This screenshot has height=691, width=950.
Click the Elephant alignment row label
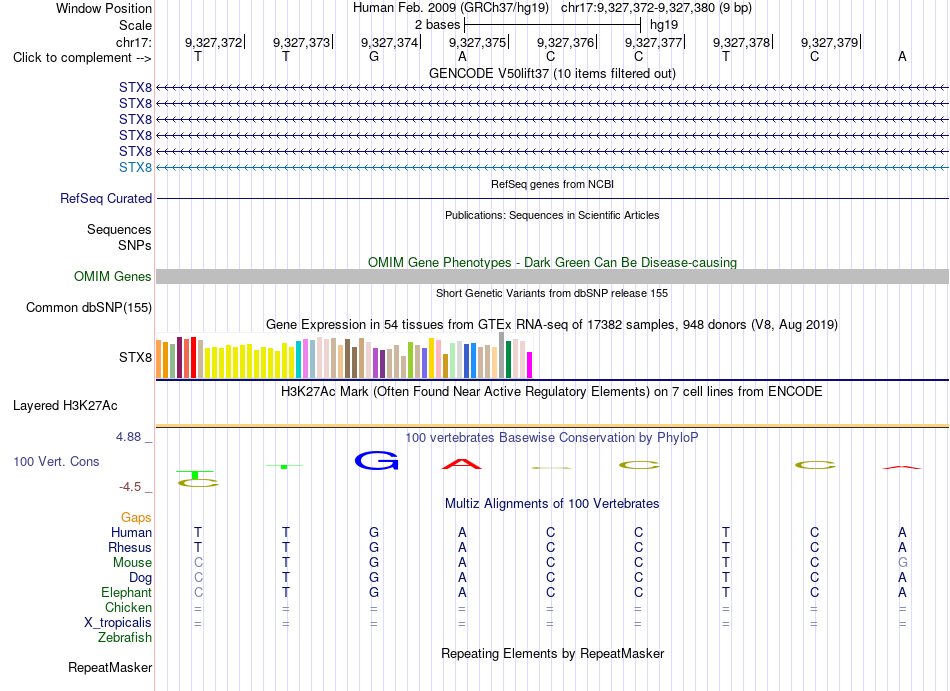(x=126, y=592)
